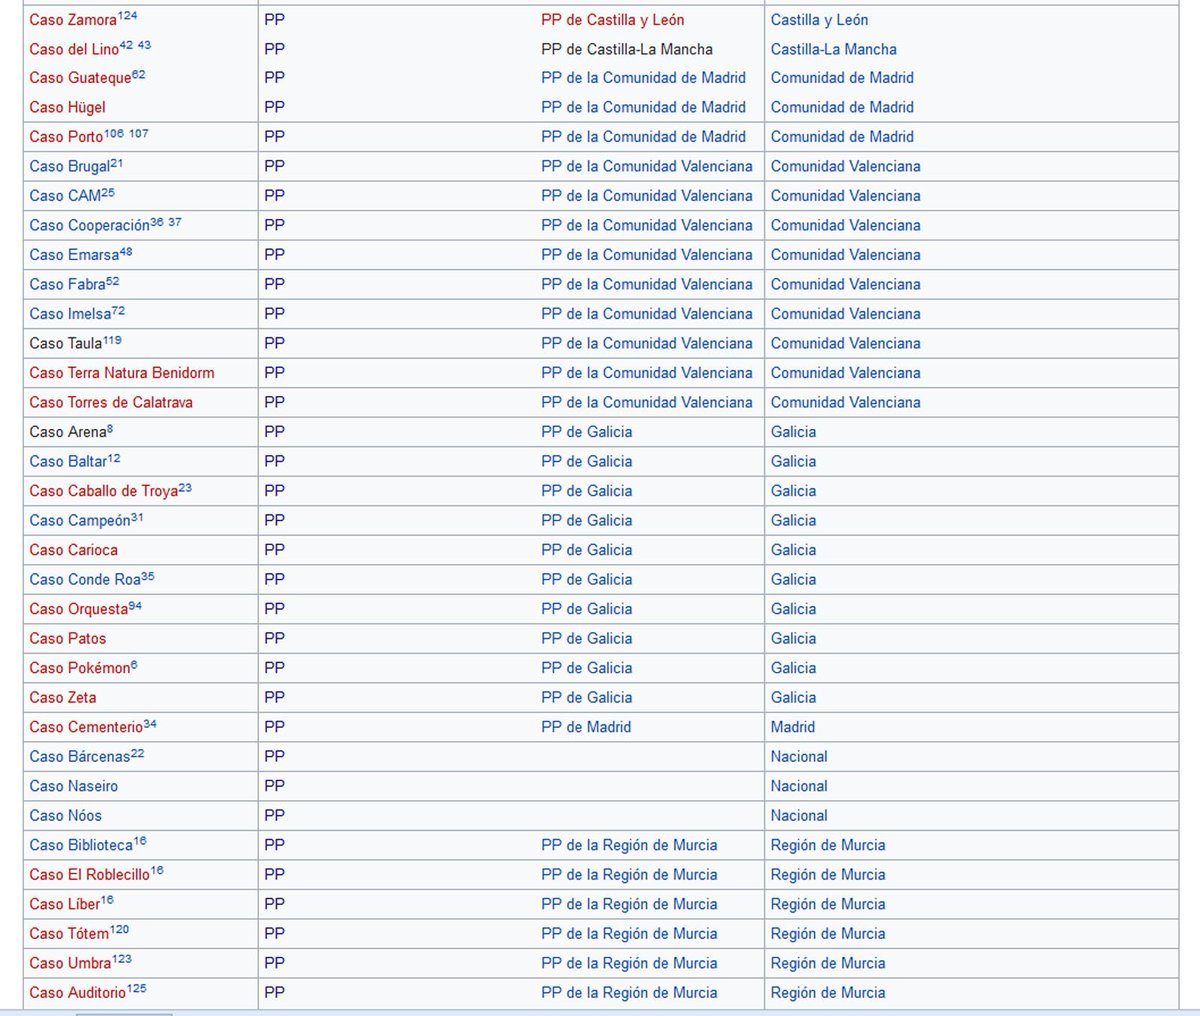Click the Caso Imelsa link
Viewport: 1200px width, 1016px height.
click(70, 314)
